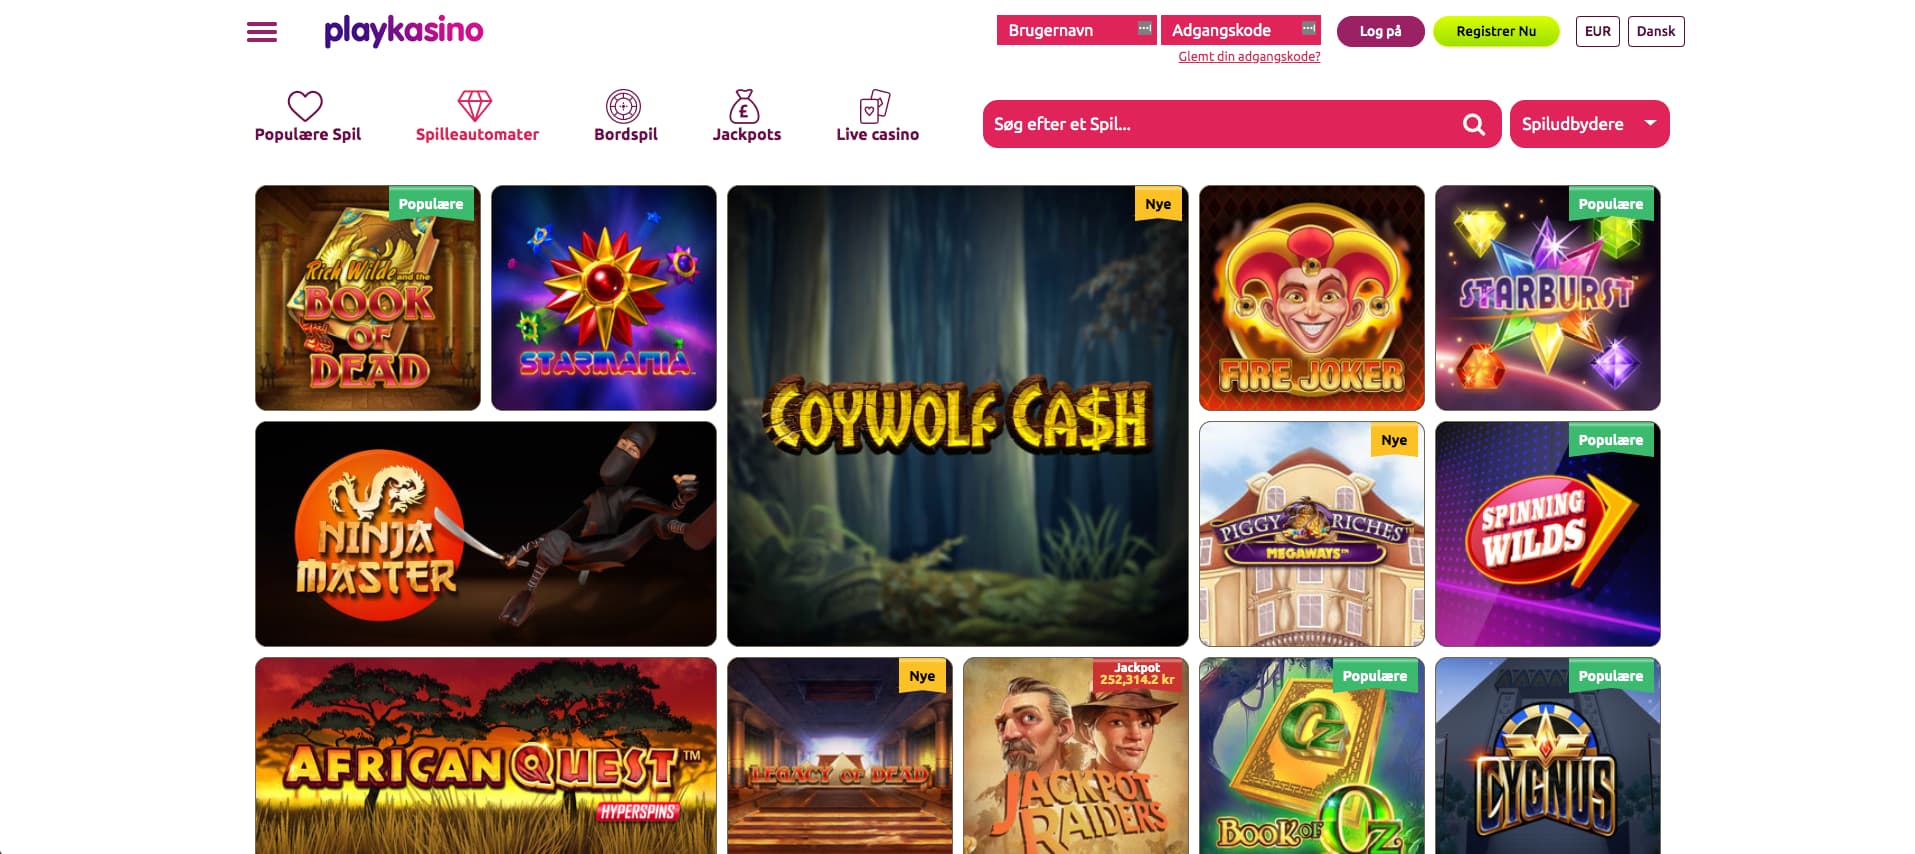Click the password manager icon in Brugernavn
This screenshot has width=1915, height=854.
tap(1145, 29)
